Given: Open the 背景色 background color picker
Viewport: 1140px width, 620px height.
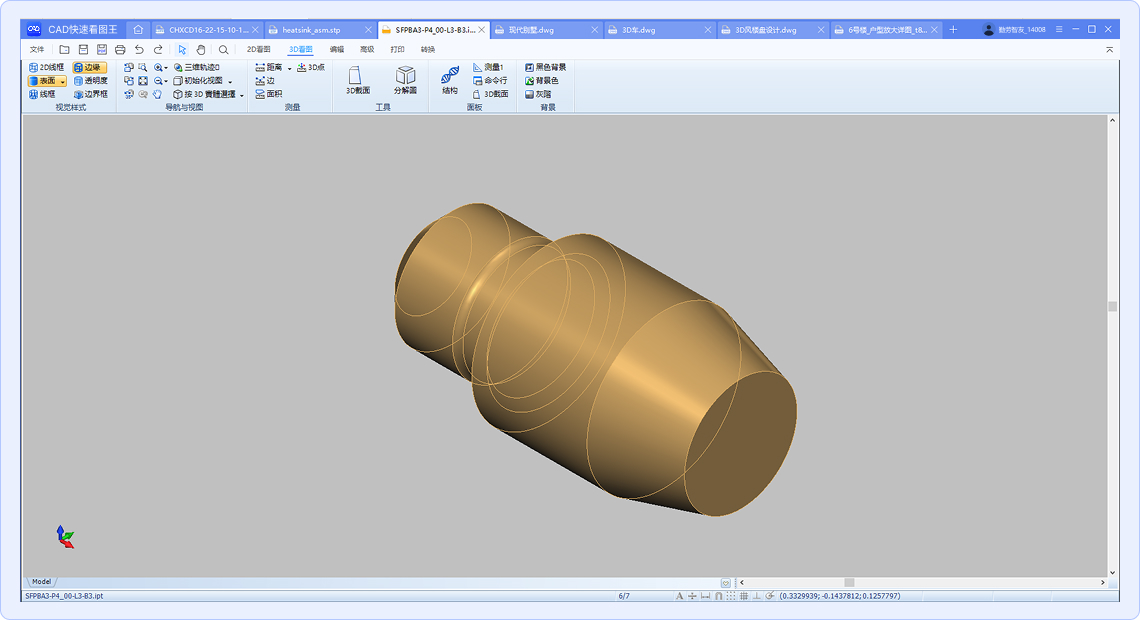Looking at the screenshot, I should pyautogui.click(x=542, y=81).
